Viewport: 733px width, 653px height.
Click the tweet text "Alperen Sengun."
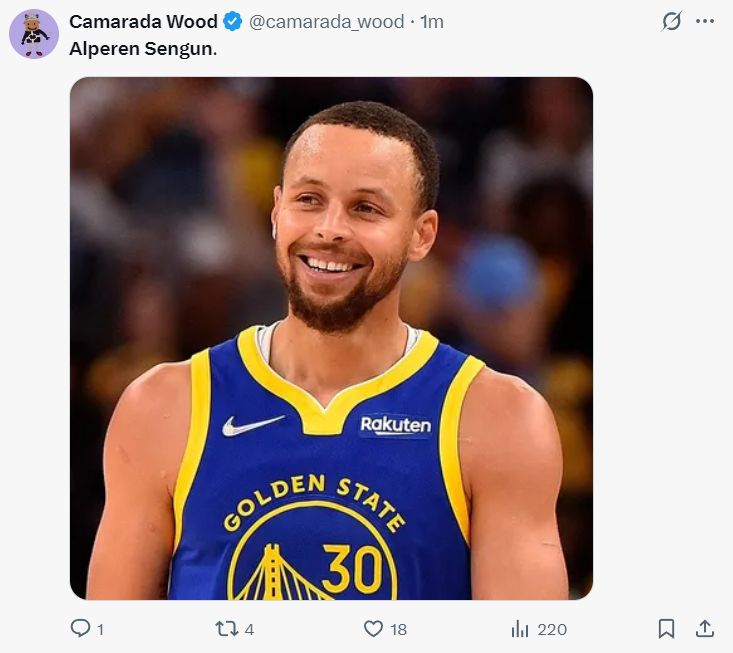(143, 48)
